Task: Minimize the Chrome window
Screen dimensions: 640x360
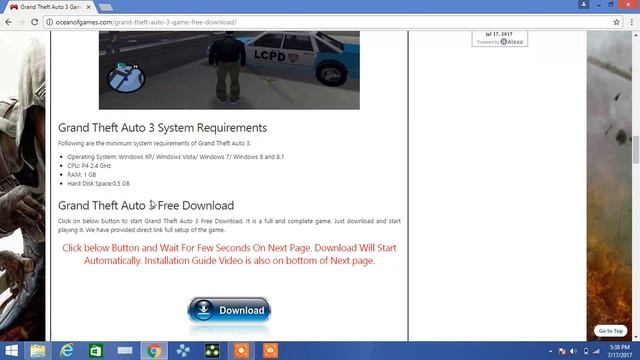Action: [598, 4]
